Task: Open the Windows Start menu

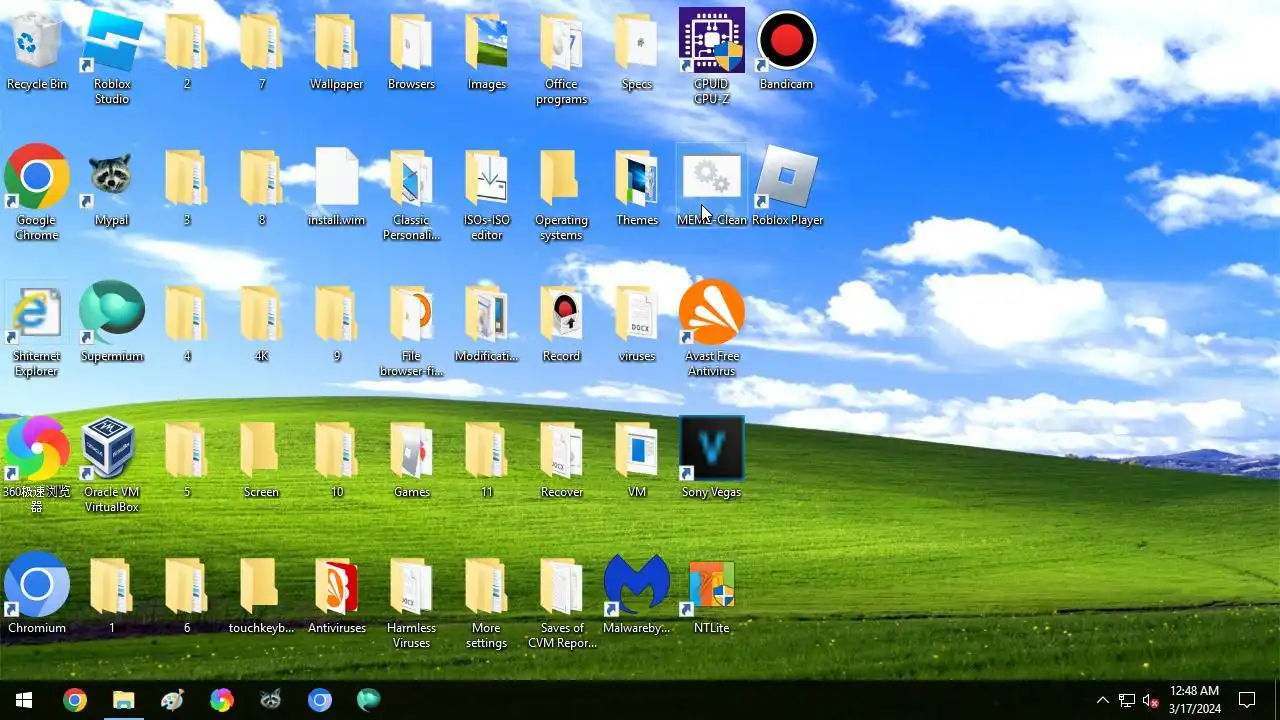Action: pyautogui.click(x=24, y=700)
